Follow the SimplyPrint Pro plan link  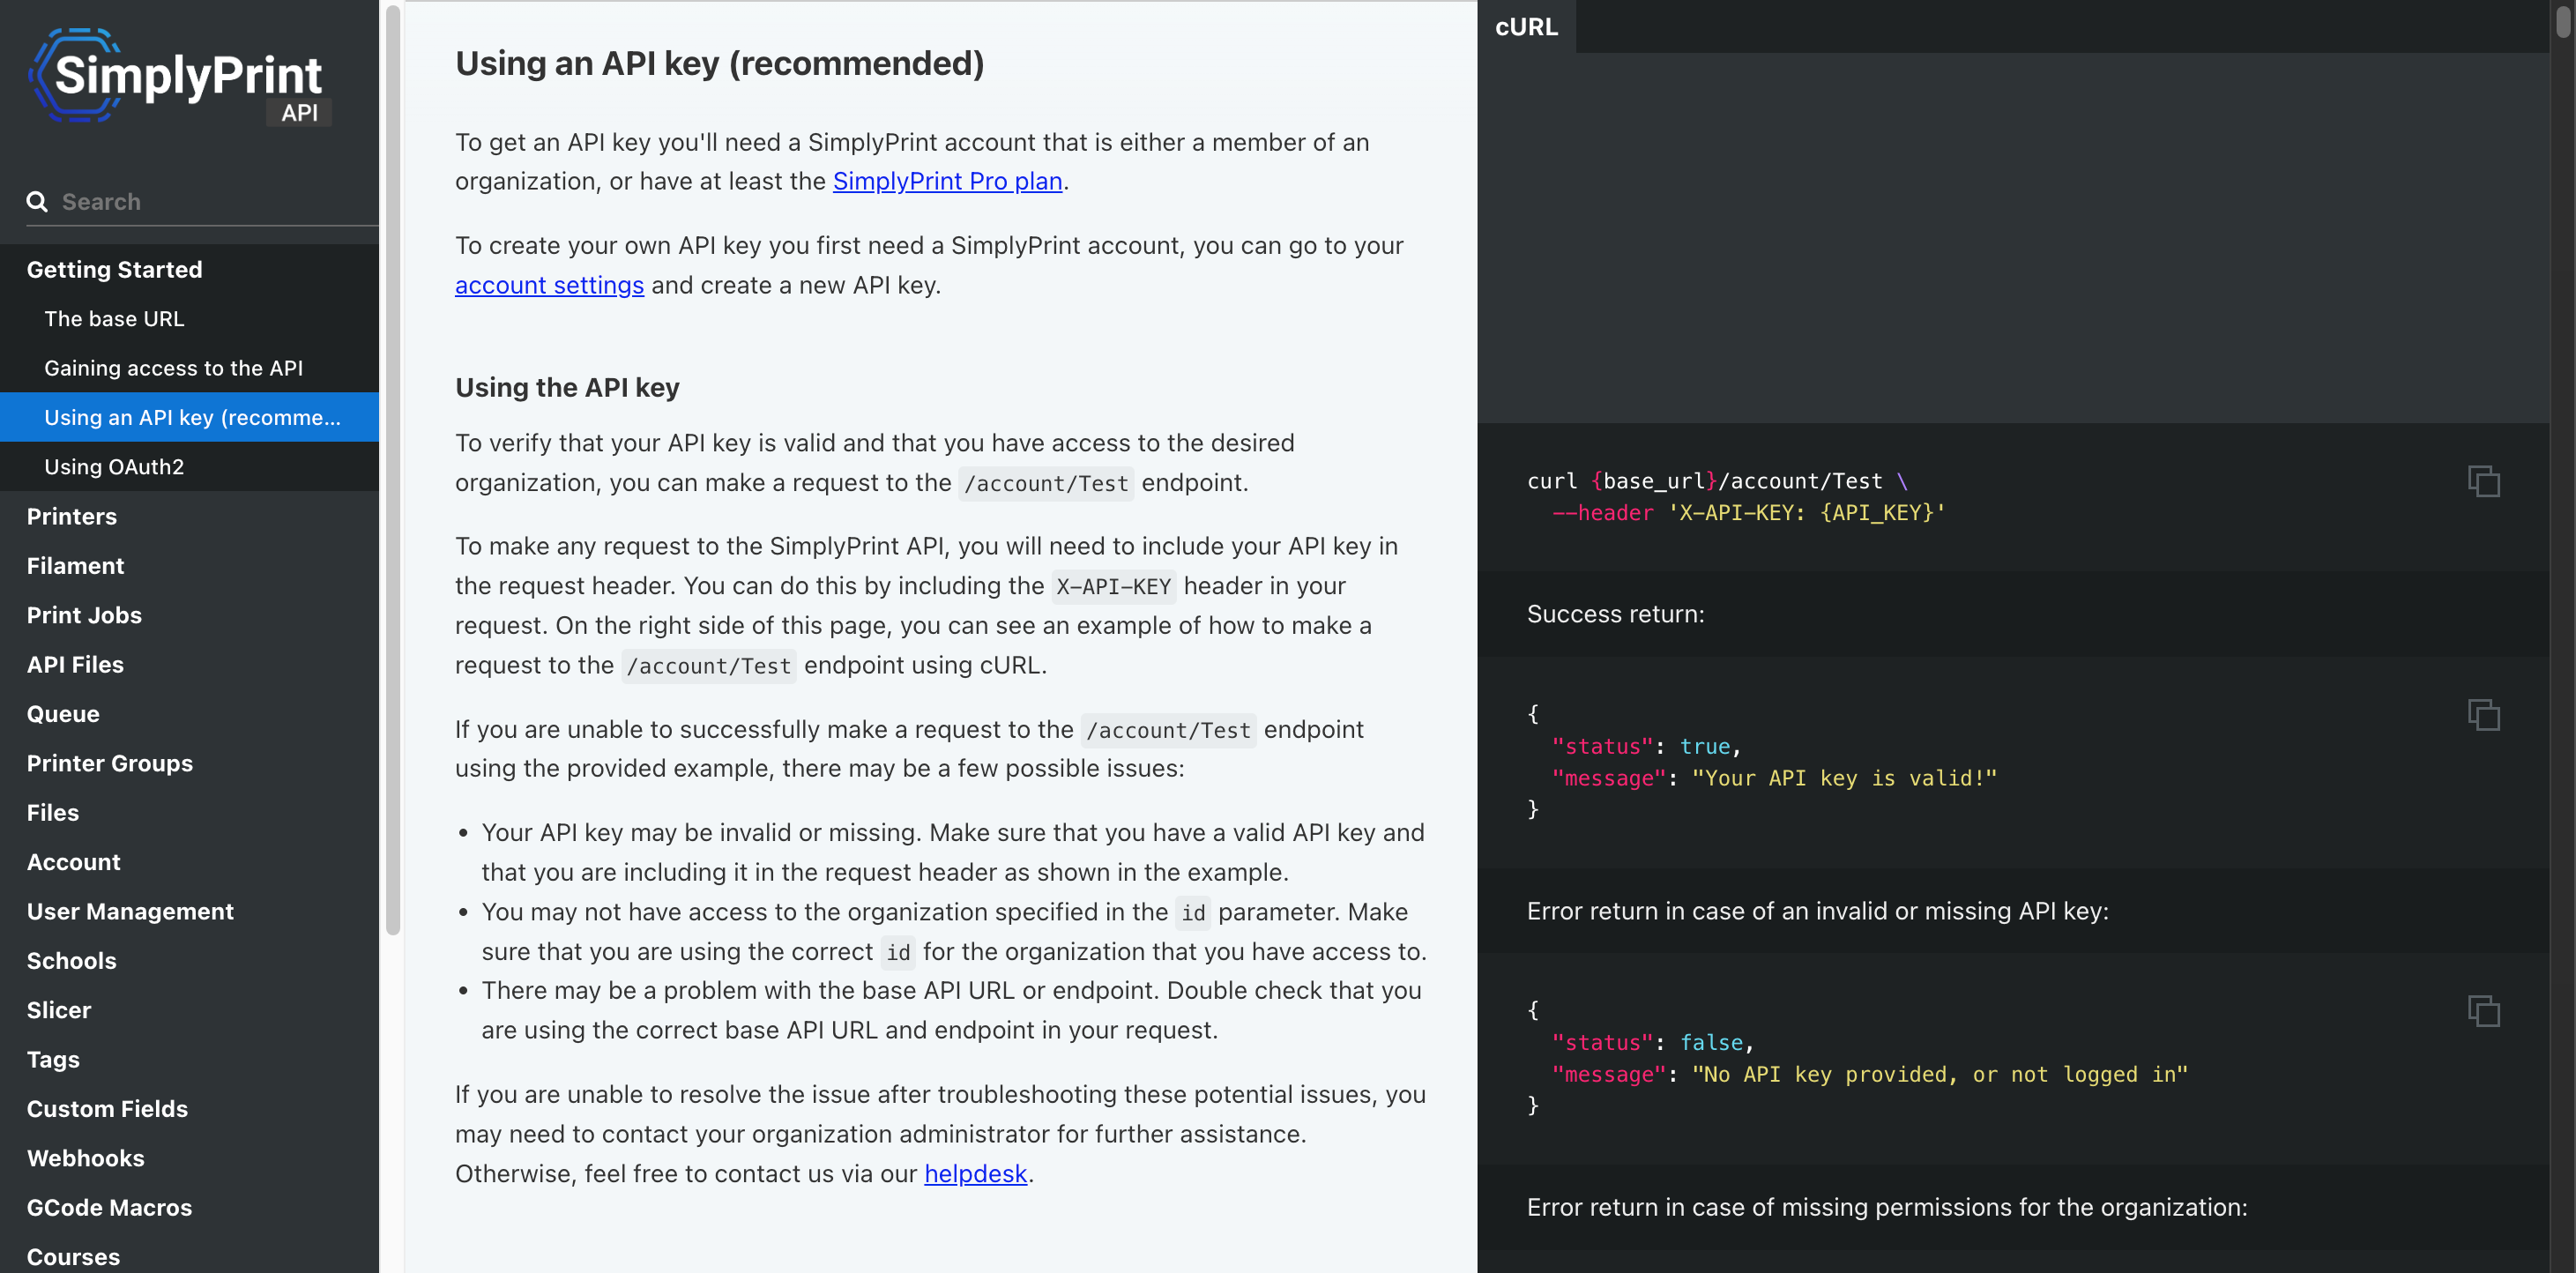(947, 181)
